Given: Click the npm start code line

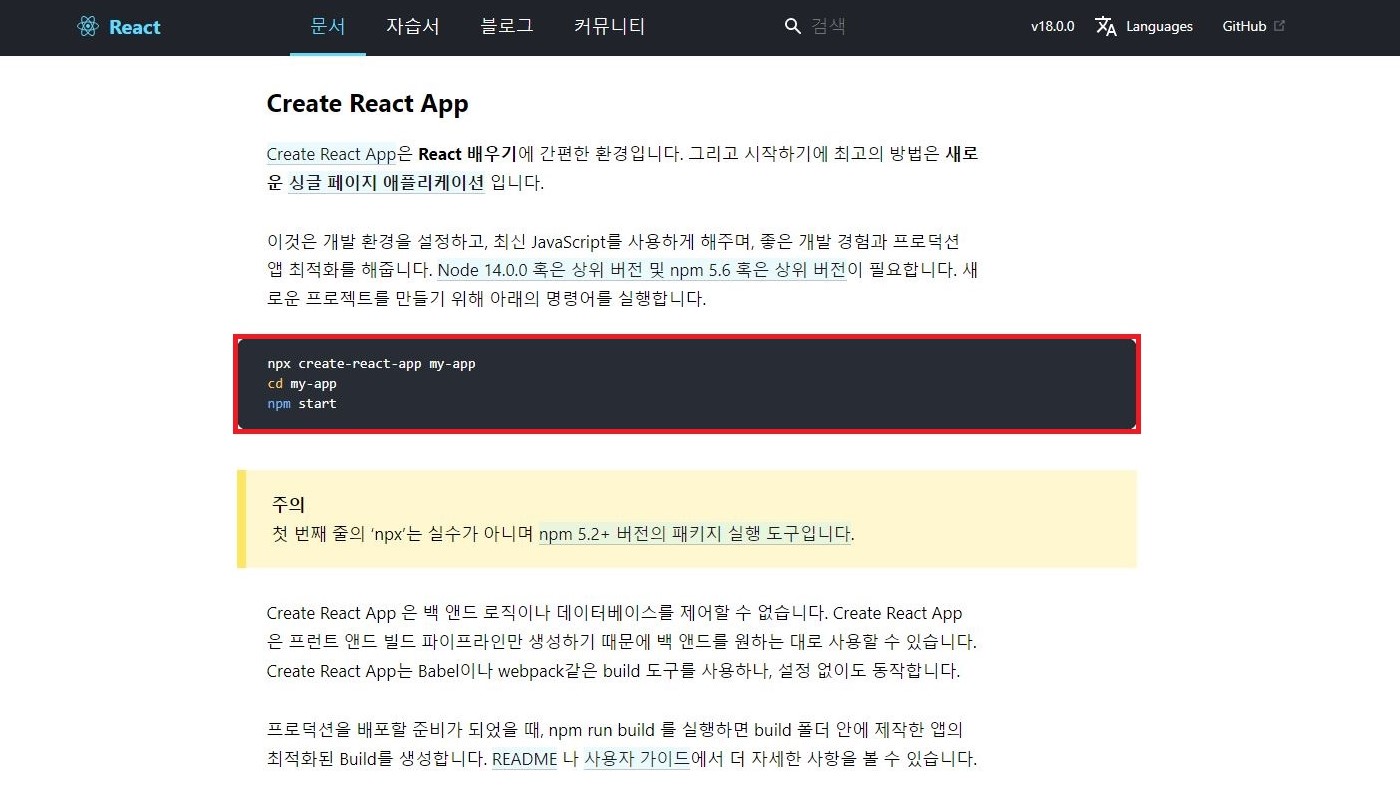Looking at the screenshot, I should point(302,404).
